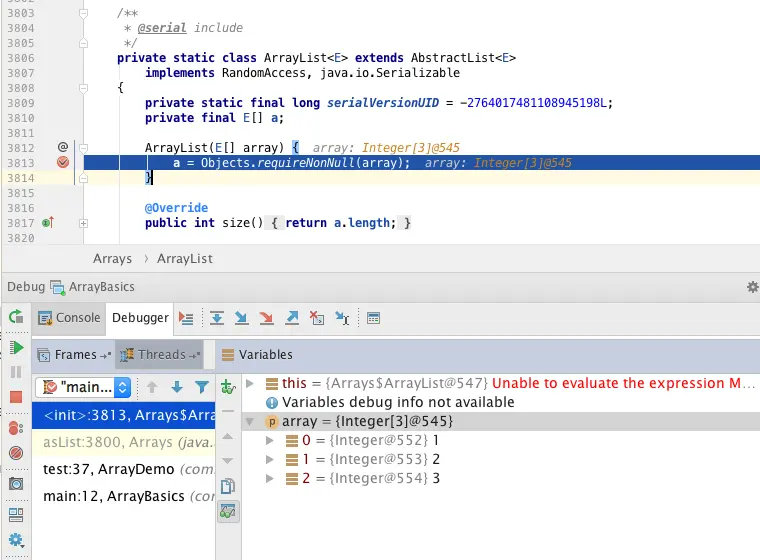Viewport: 760px width, 560px height.
Task: Click 'Variables debug info not available' message
Action: [398, 402]
